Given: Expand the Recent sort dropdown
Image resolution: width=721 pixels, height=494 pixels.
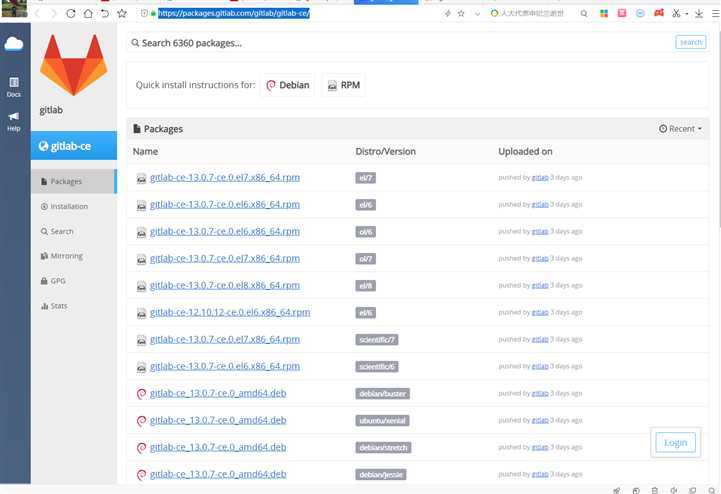Looking at the screenshot, I should (x=680, y=129).
